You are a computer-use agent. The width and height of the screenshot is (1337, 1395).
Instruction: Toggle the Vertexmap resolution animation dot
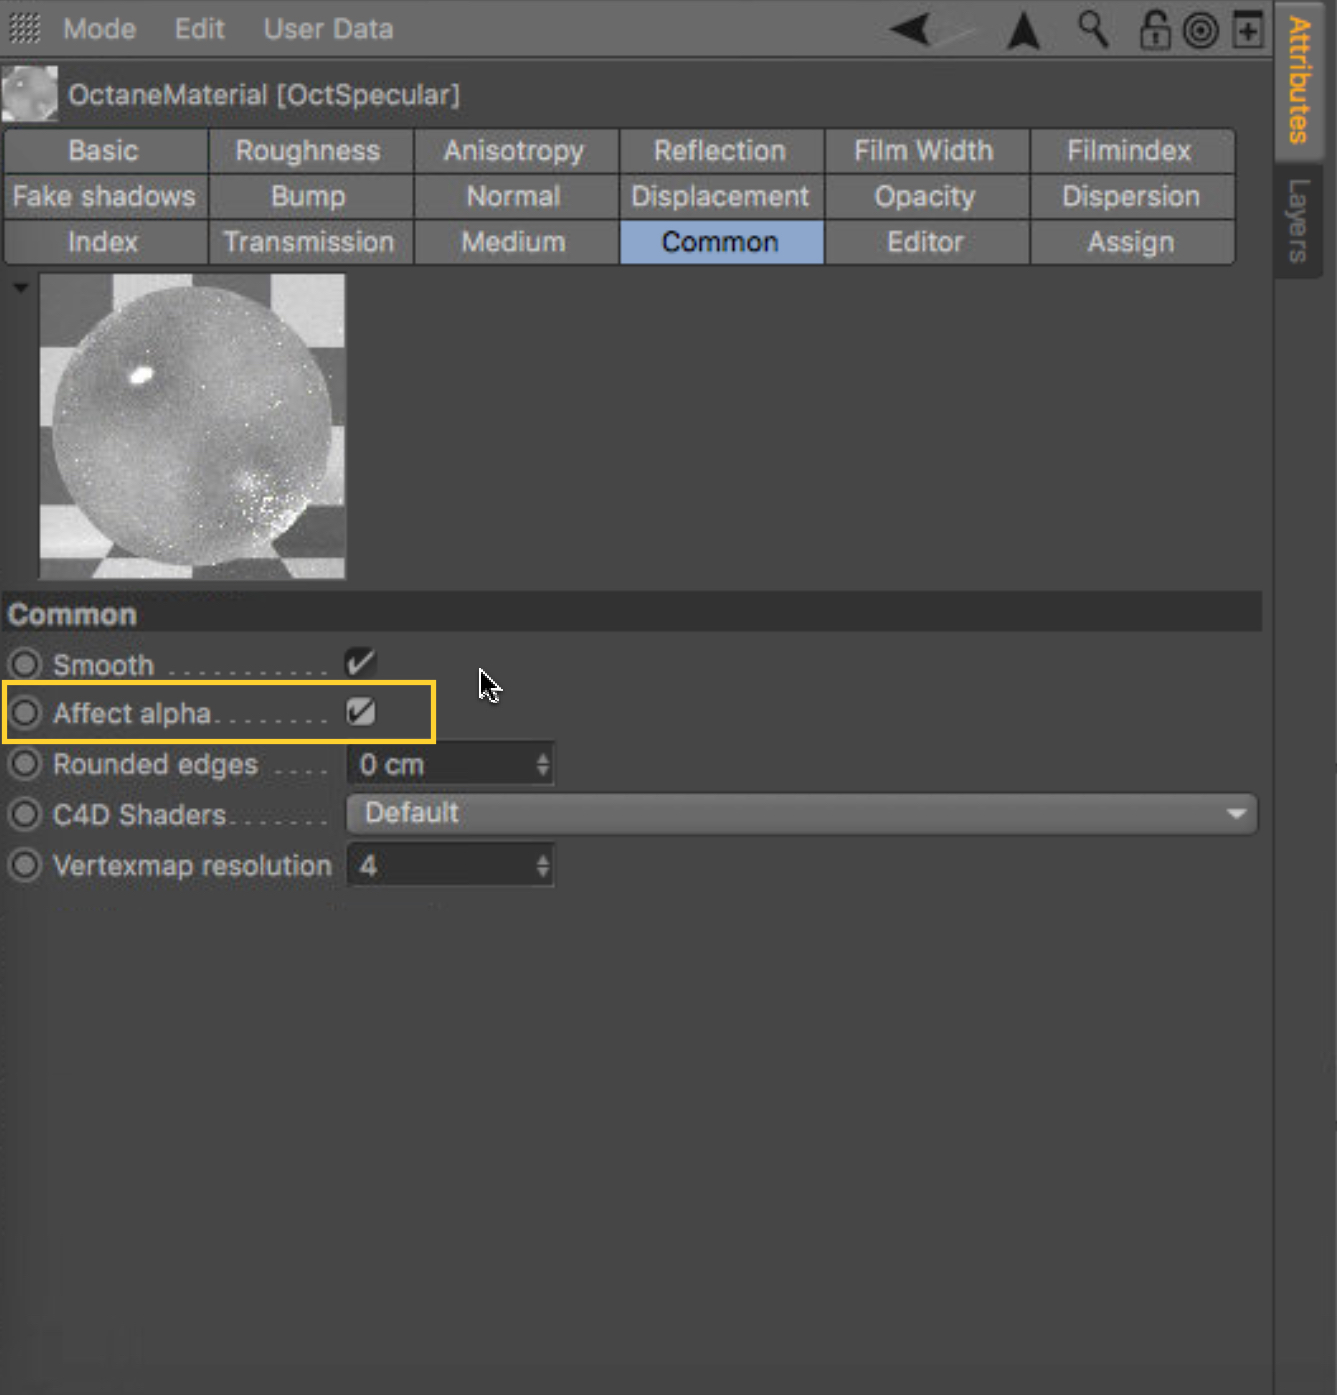(x=25, y=865)
